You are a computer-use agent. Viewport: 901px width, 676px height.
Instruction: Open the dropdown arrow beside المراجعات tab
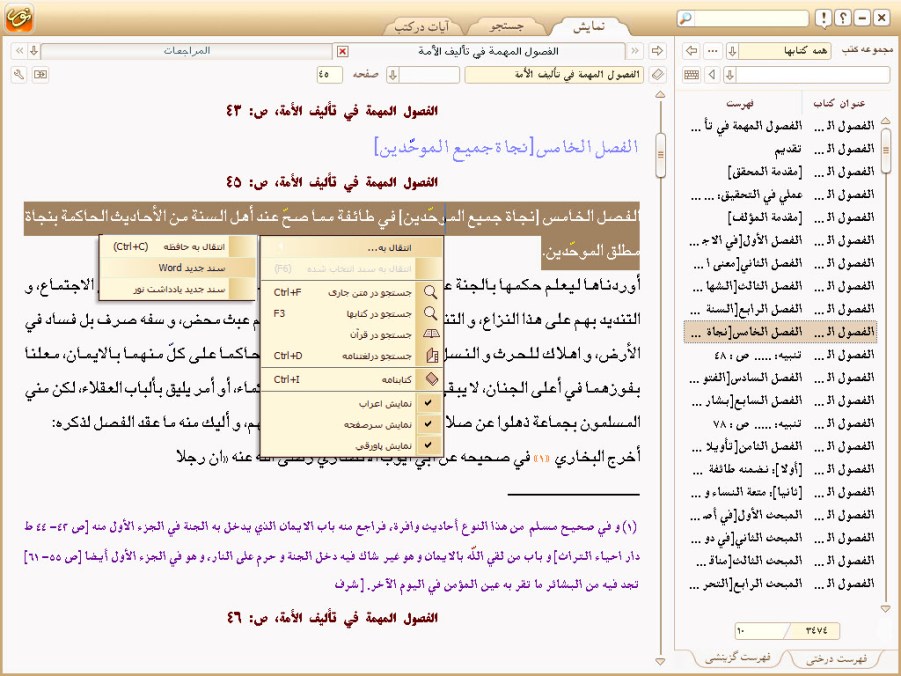pos(34,51)
